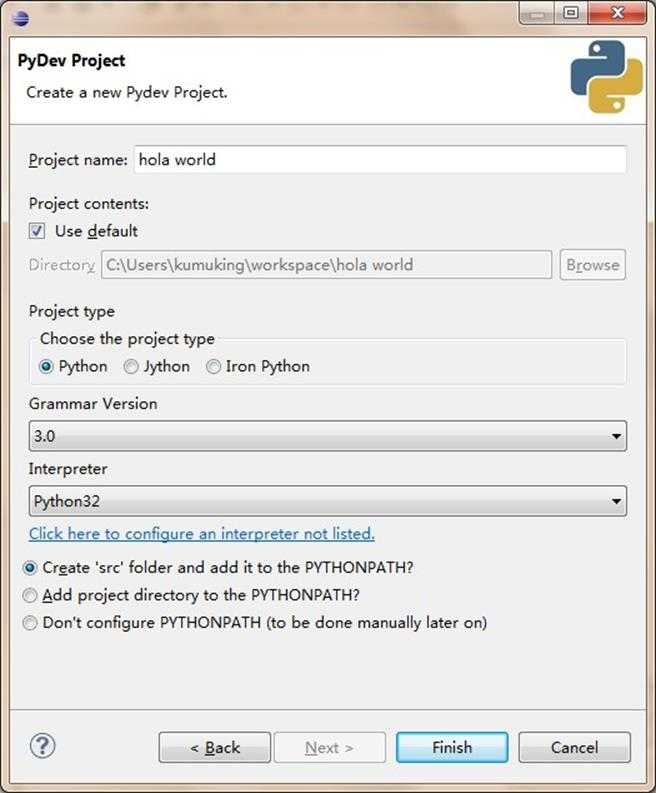Image resolution: width=656 pixels, height=793 pixels.
Task: Click the Project name text field
Action: pyautogui.click(x=380, y=160)
